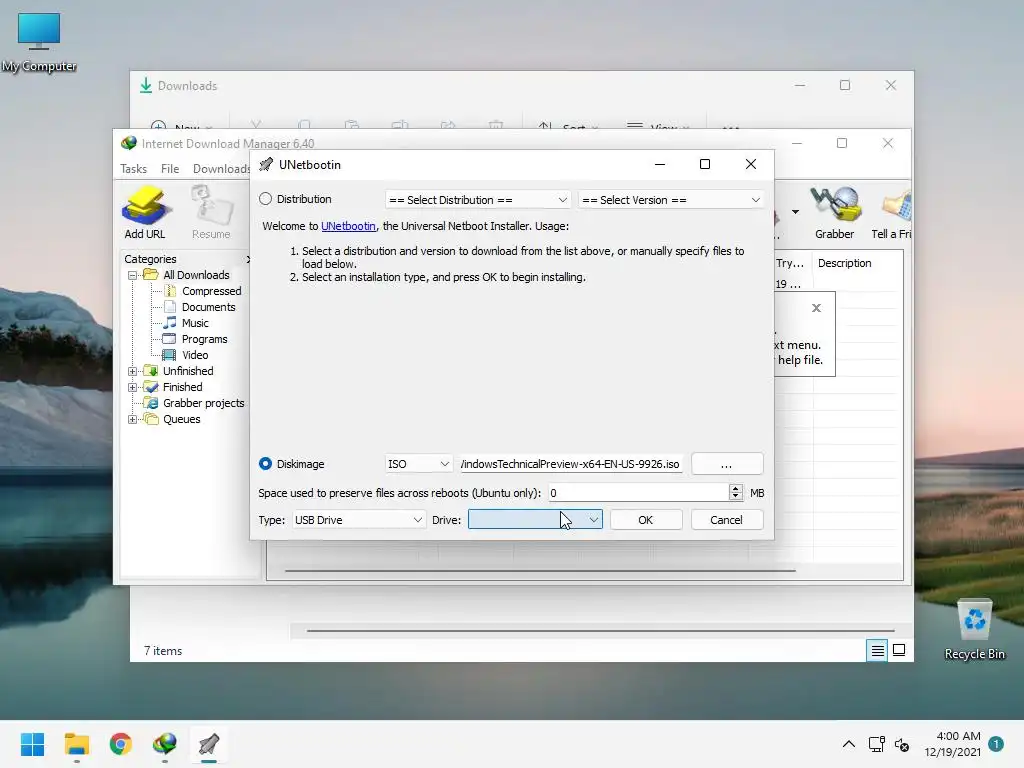Expand the Finished category tree node
The height and width of the screenshot is (768, 1024).
(133, 387)
